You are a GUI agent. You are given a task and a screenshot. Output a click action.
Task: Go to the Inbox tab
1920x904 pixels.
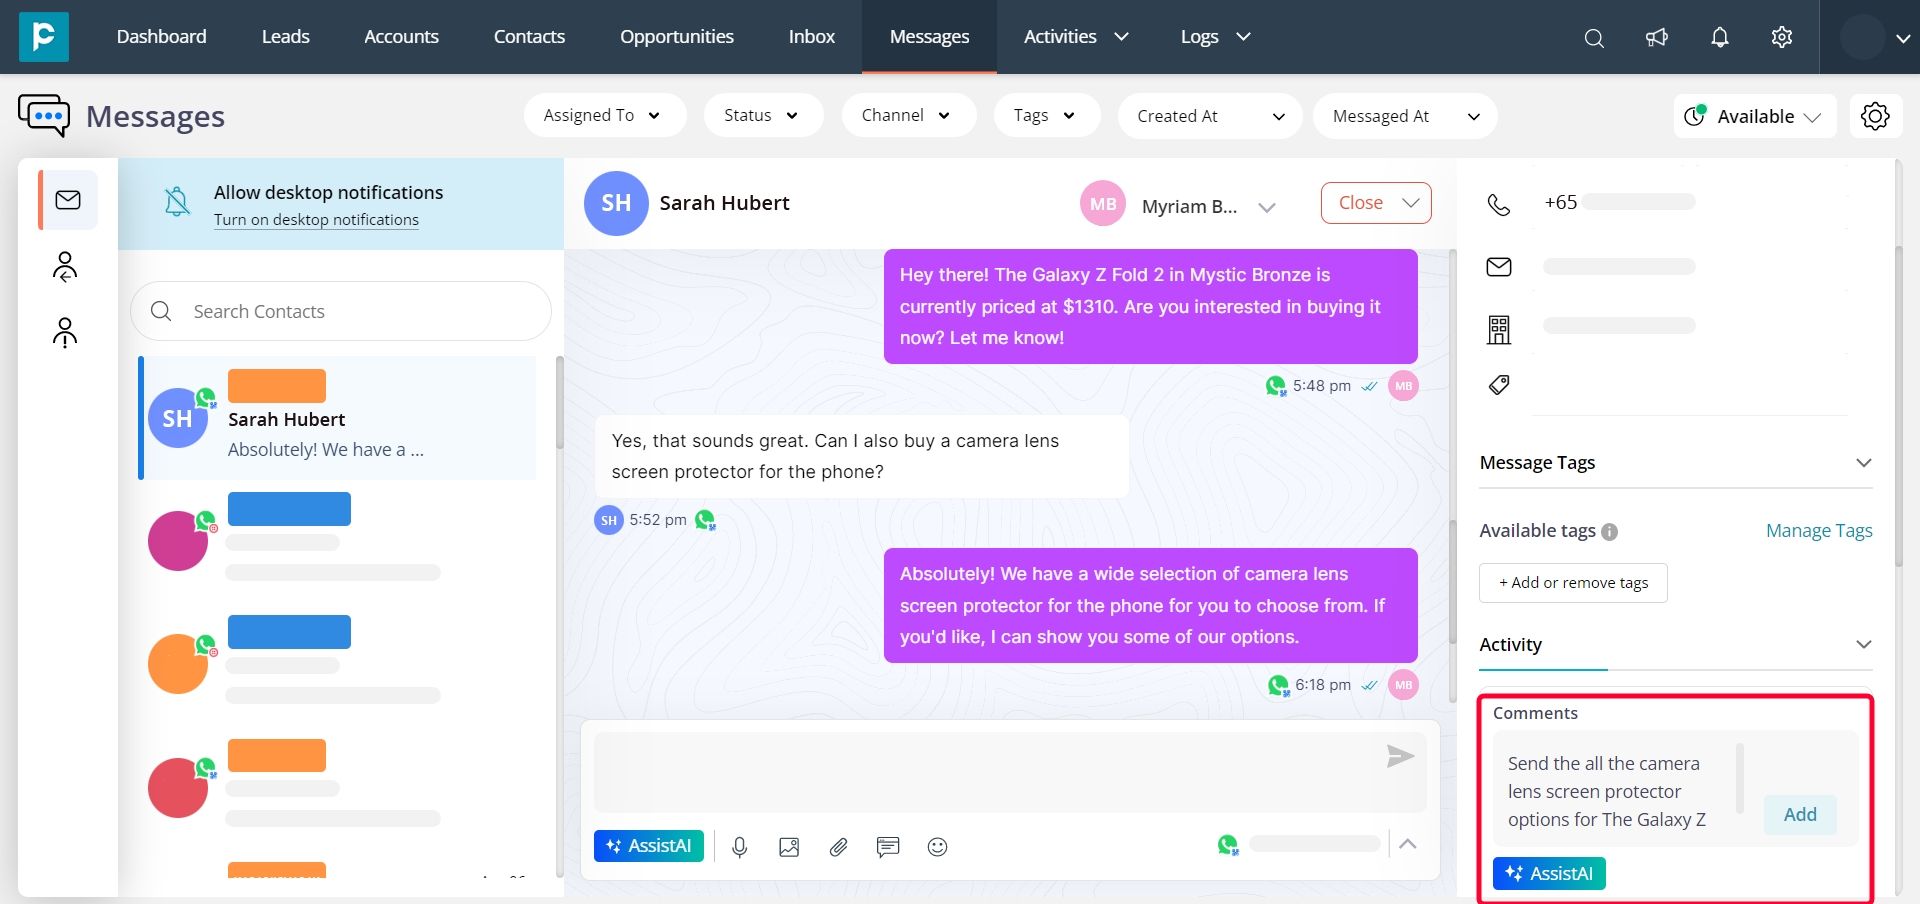click(811, 37)
